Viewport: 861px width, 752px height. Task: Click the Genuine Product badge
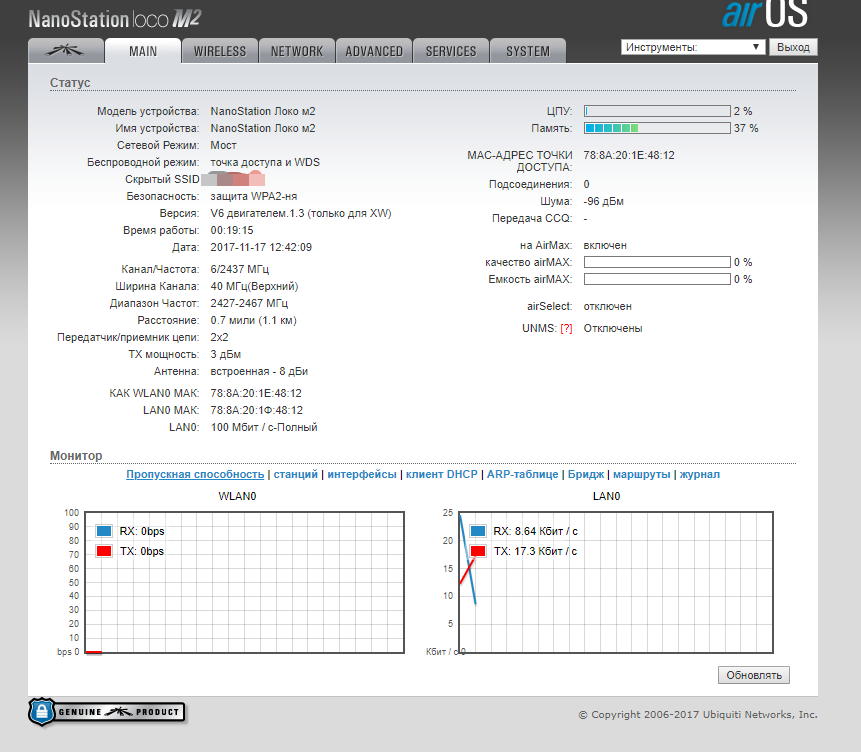pos(107,712)
